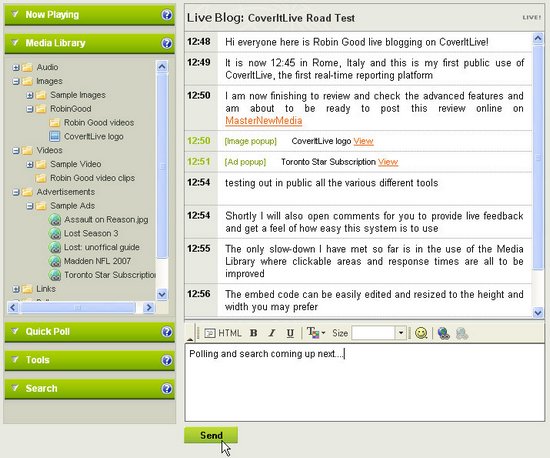Screen dimensions: 550x458
Task: Collapse the Images folder
Action: (x=16, y=81)
